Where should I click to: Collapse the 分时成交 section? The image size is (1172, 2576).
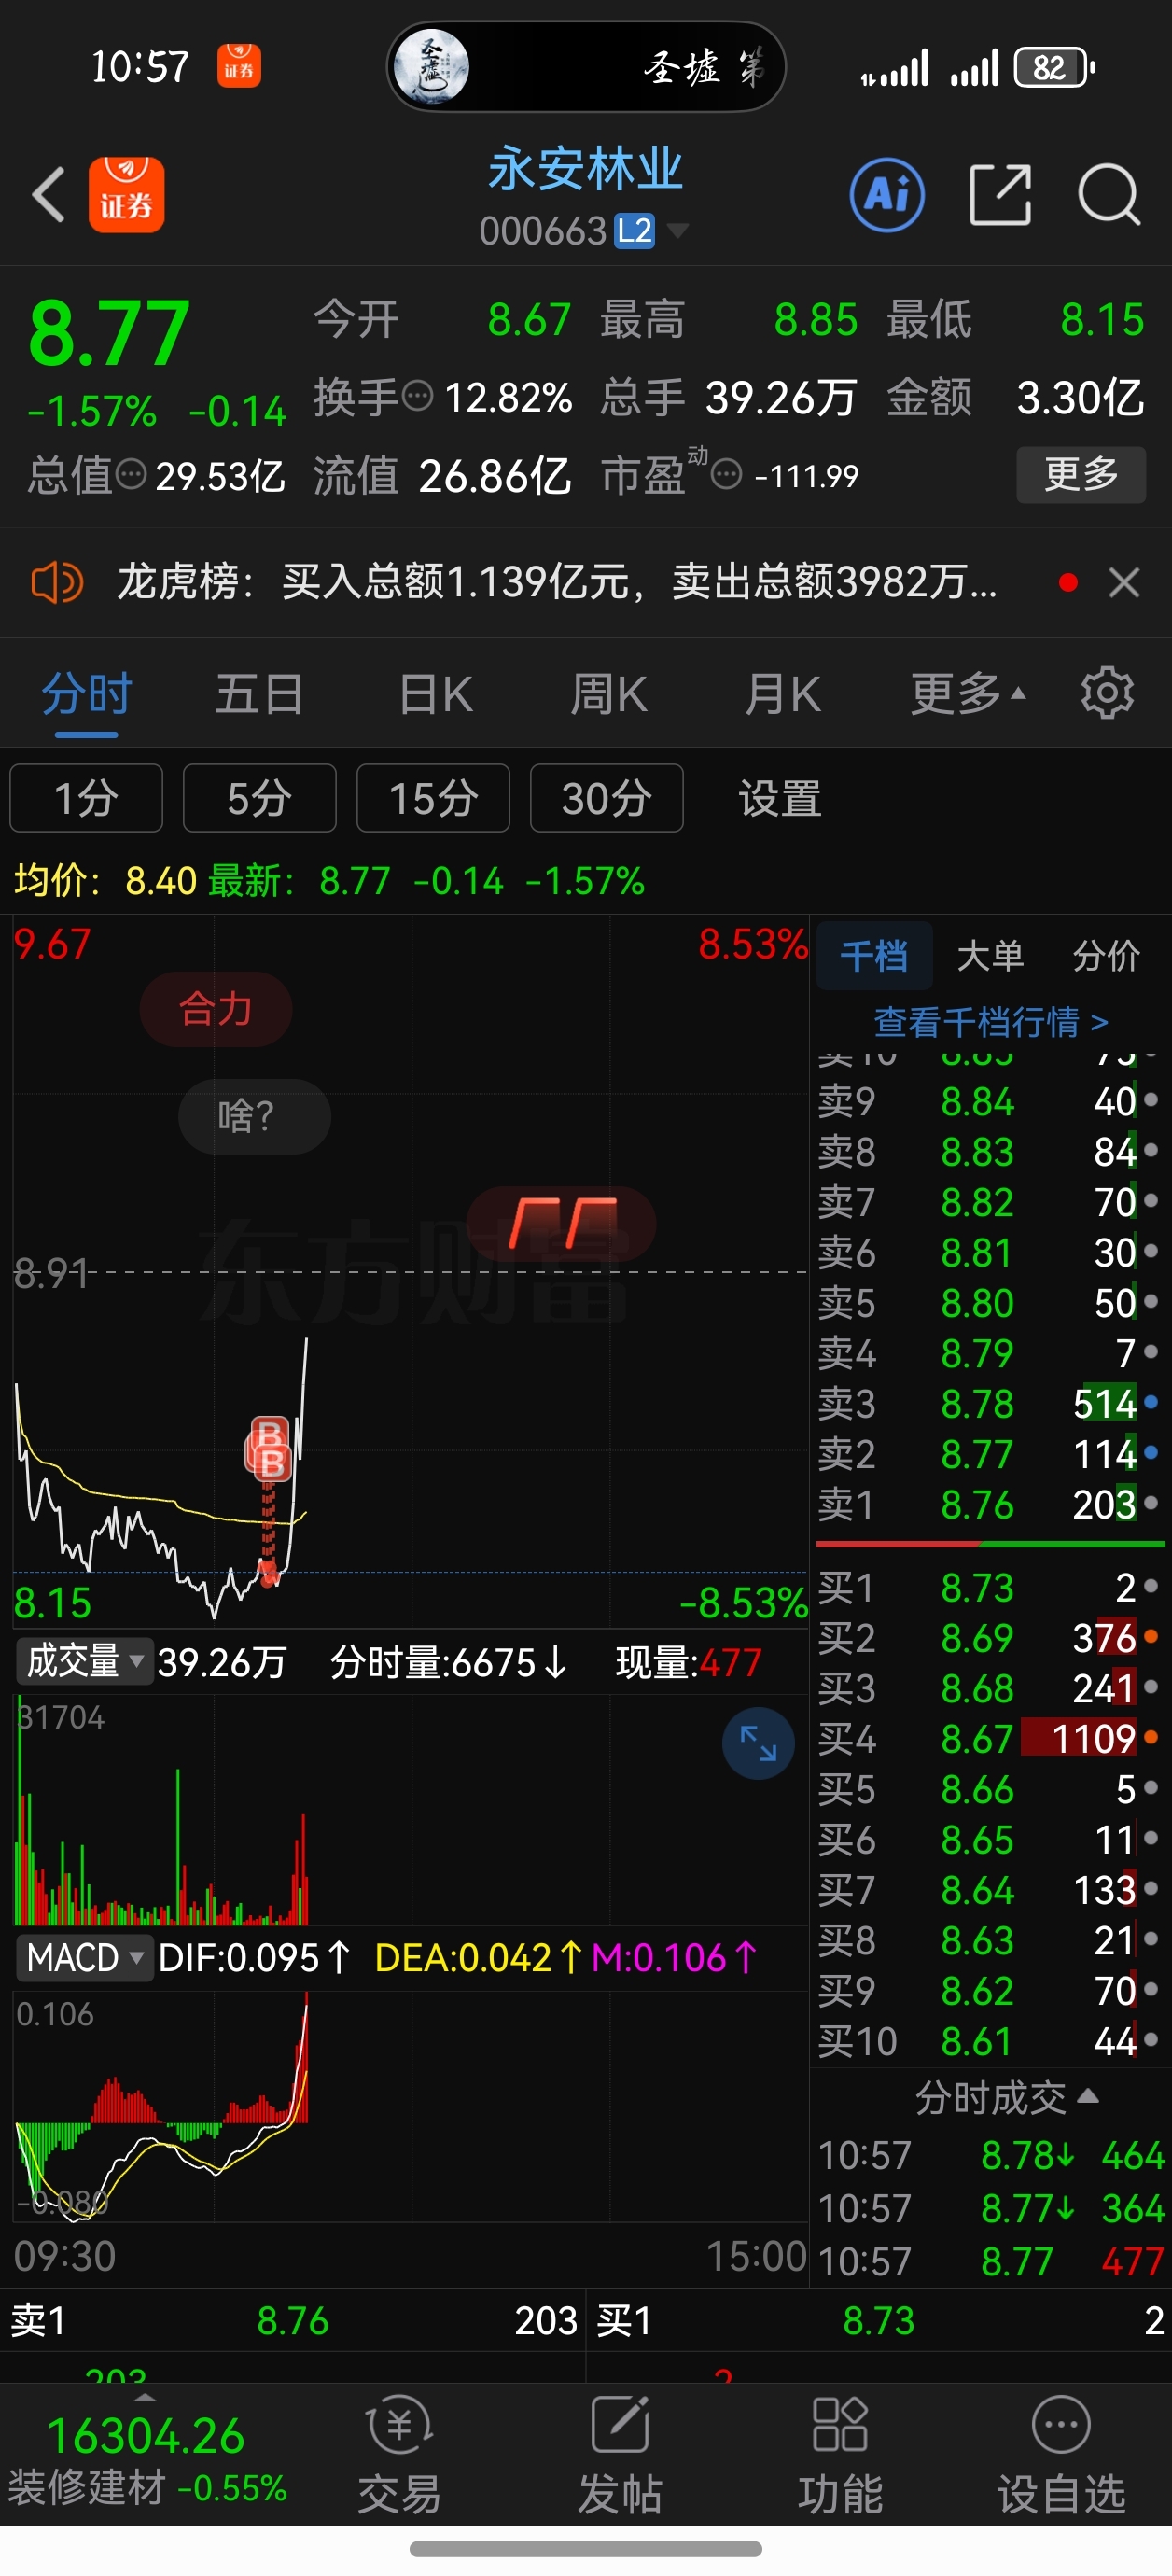pos(1007,2097)
